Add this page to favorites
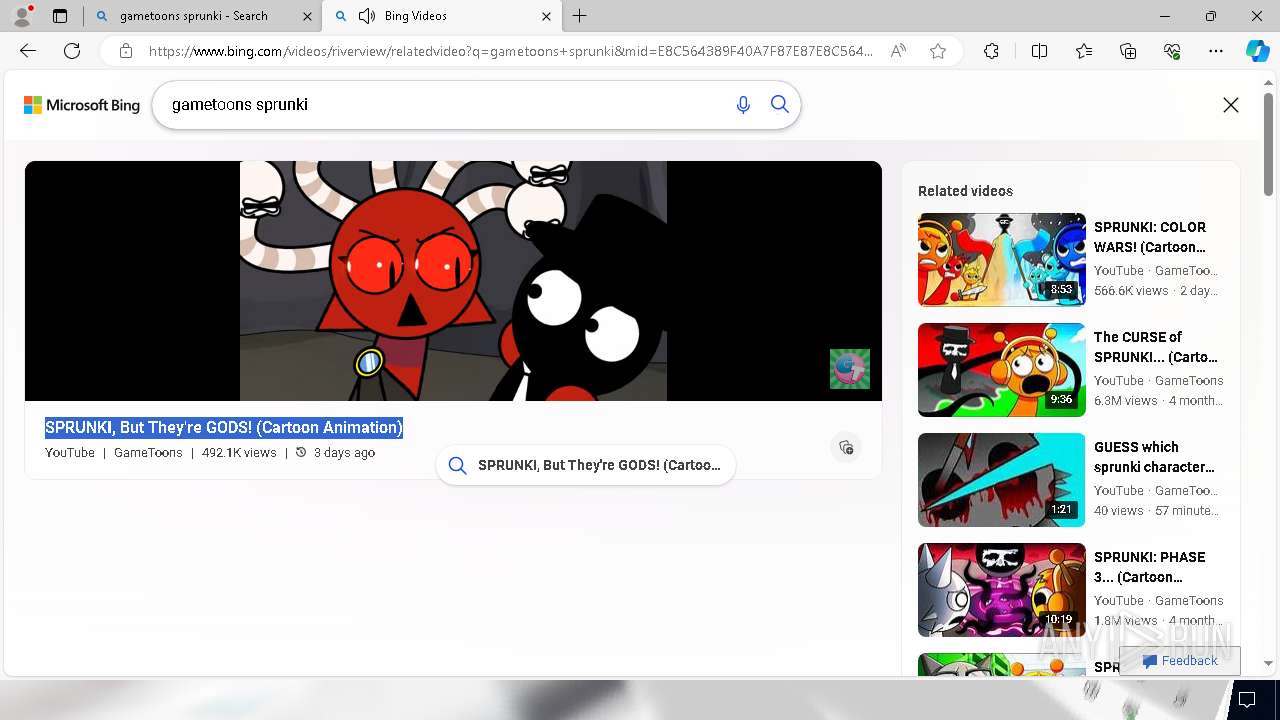Image resolution: width=1280 pixels, height=720 pixels. [938, 51]
